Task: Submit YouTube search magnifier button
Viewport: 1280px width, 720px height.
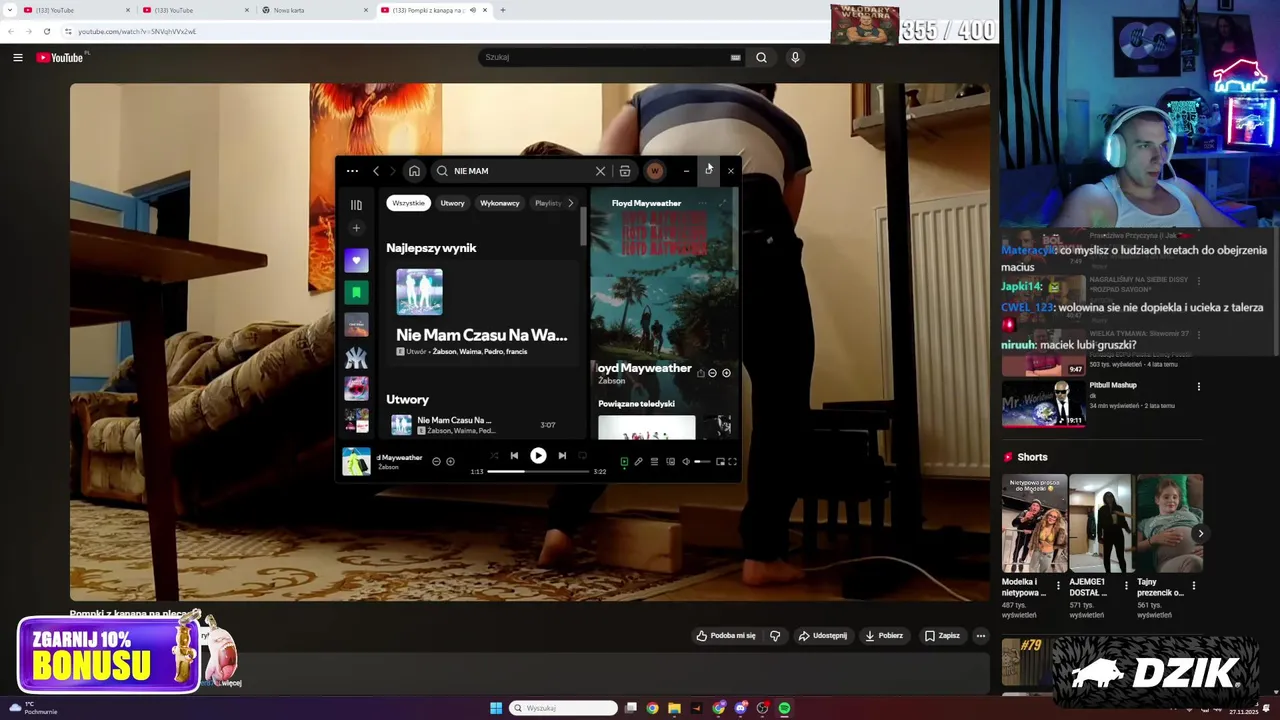Action: (x=761, y=58)
